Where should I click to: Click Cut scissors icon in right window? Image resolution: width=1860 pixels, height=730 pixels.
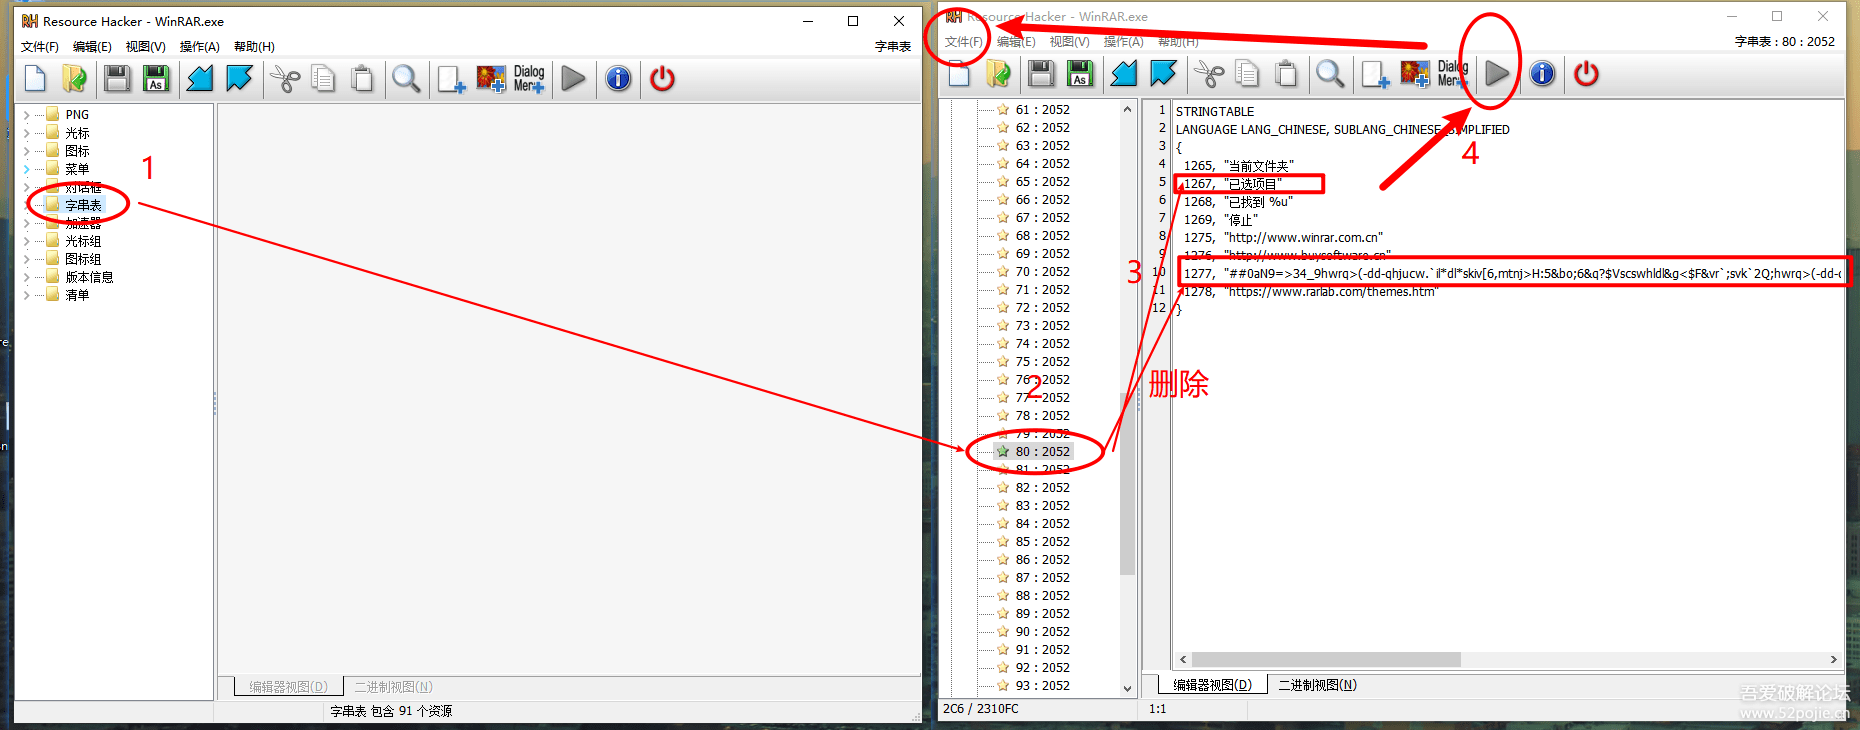1209,73
